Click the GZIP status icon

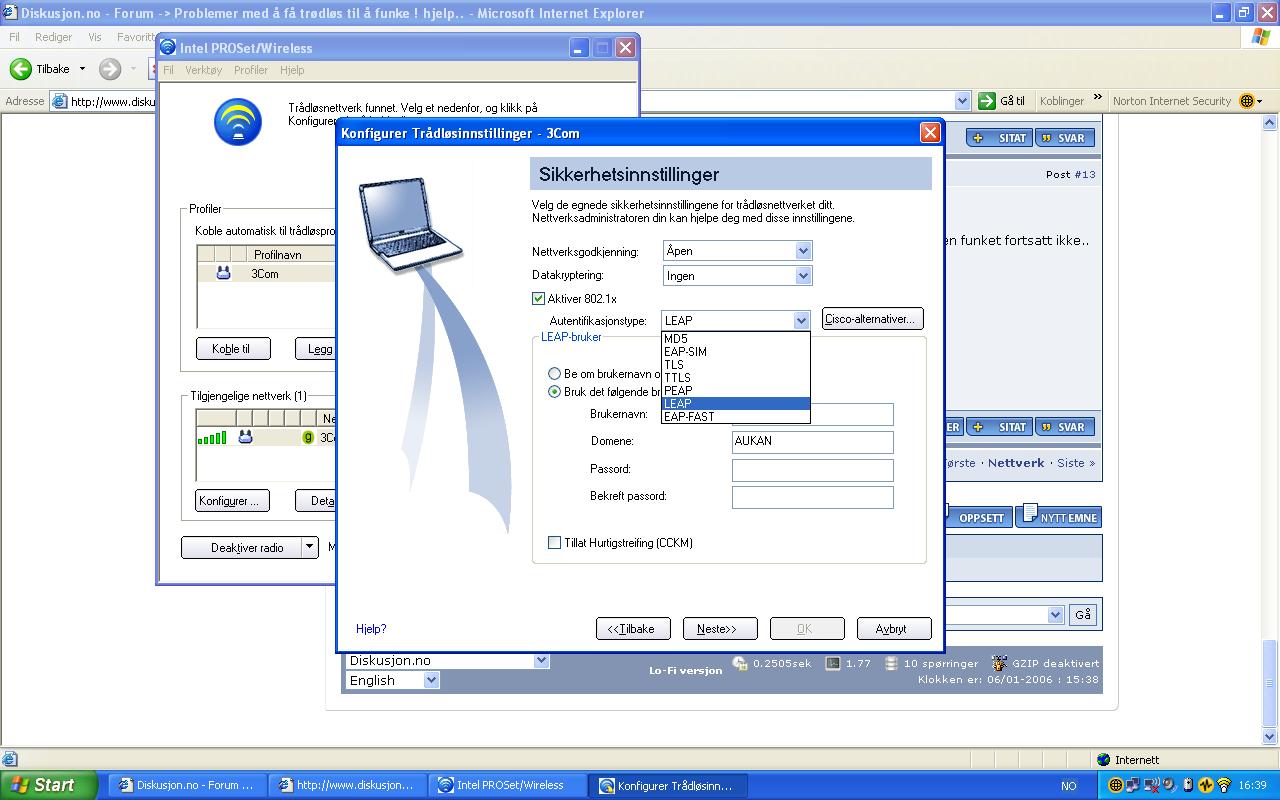point(999,663)
